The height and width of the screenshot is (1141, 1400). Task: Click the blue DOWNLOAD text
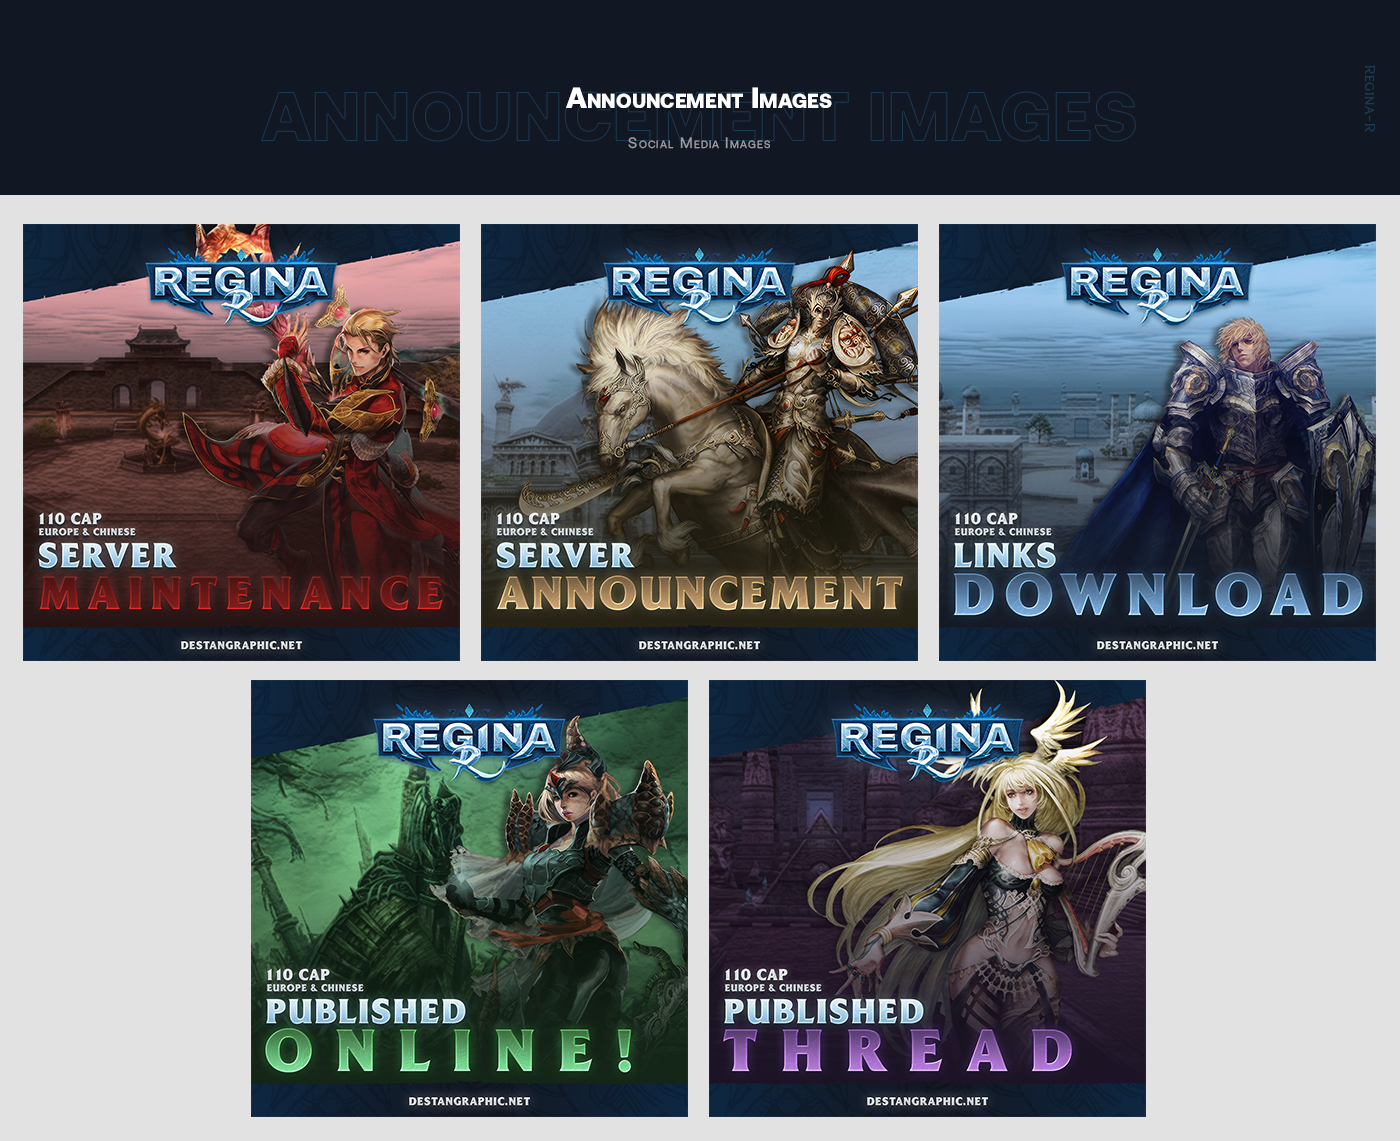[x=1157, y=595]
